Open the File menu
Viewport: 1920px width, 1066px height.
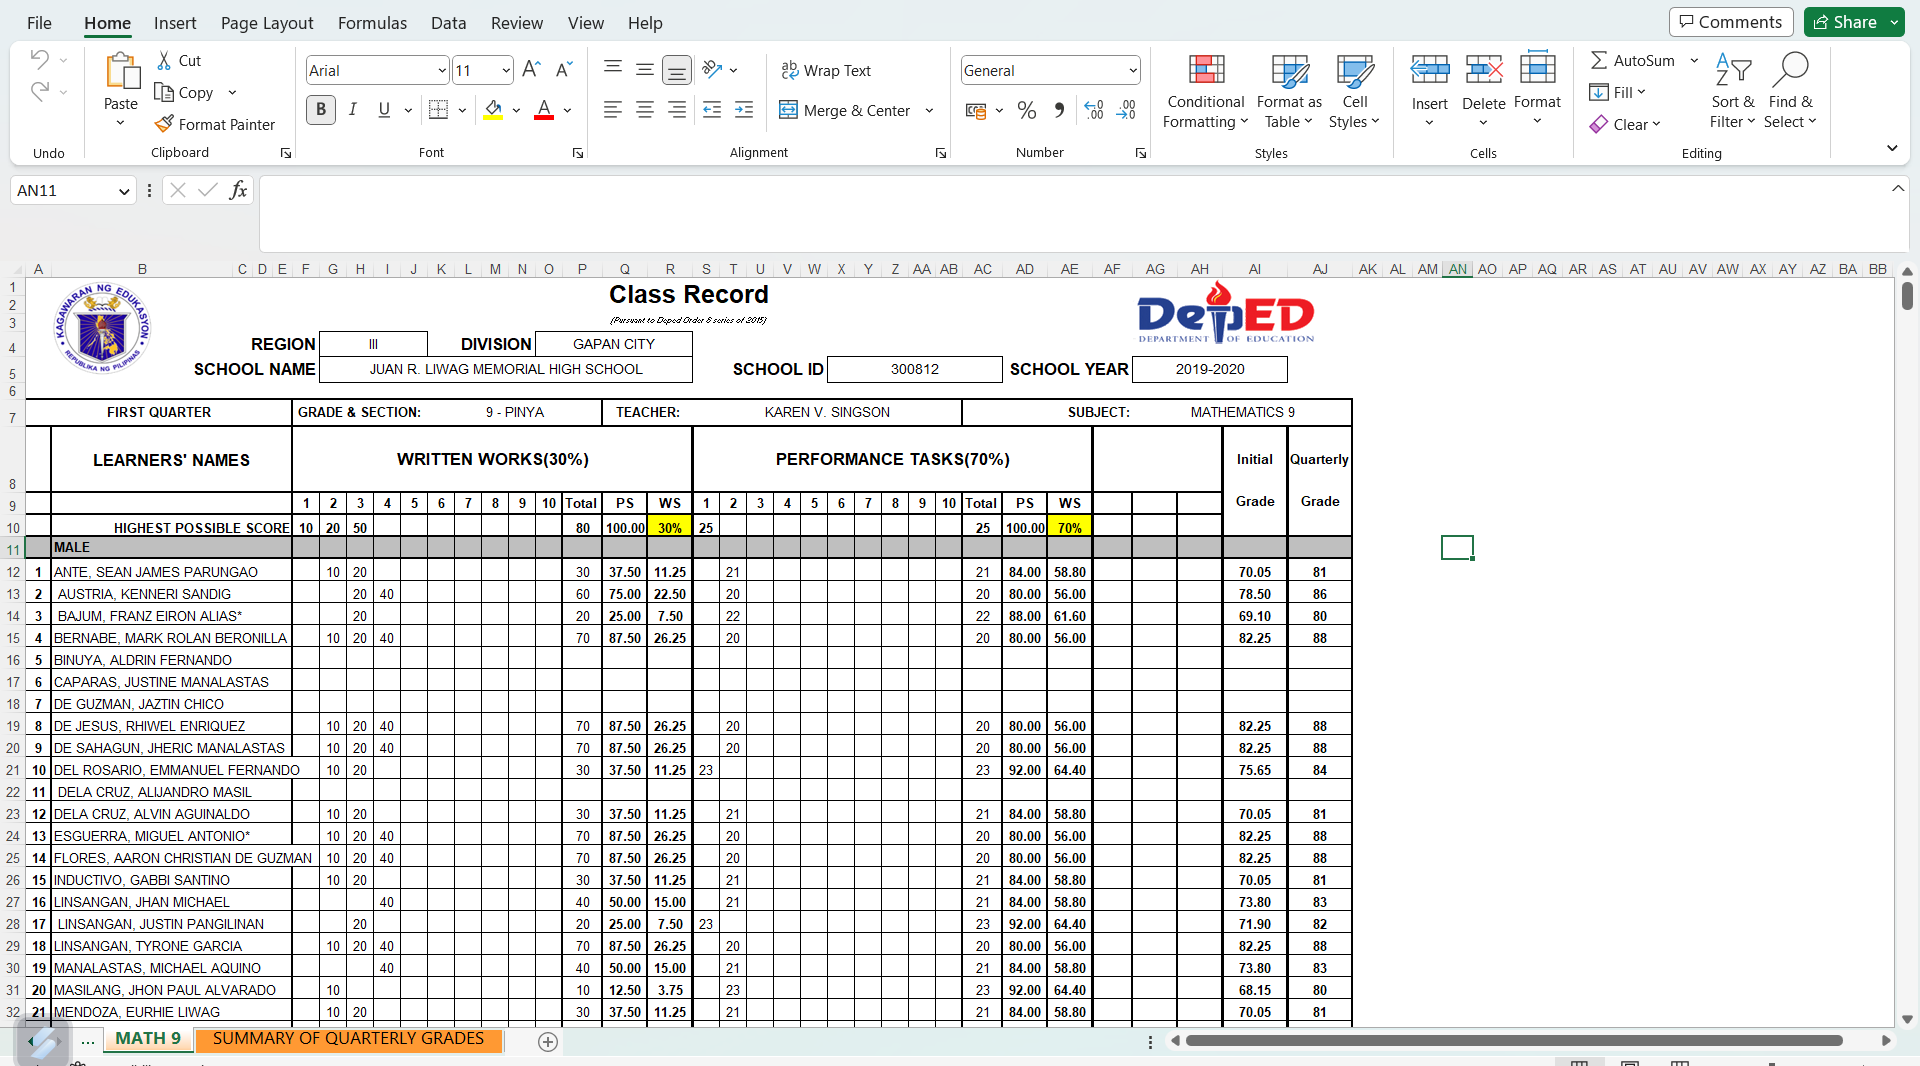pos(39,23)
